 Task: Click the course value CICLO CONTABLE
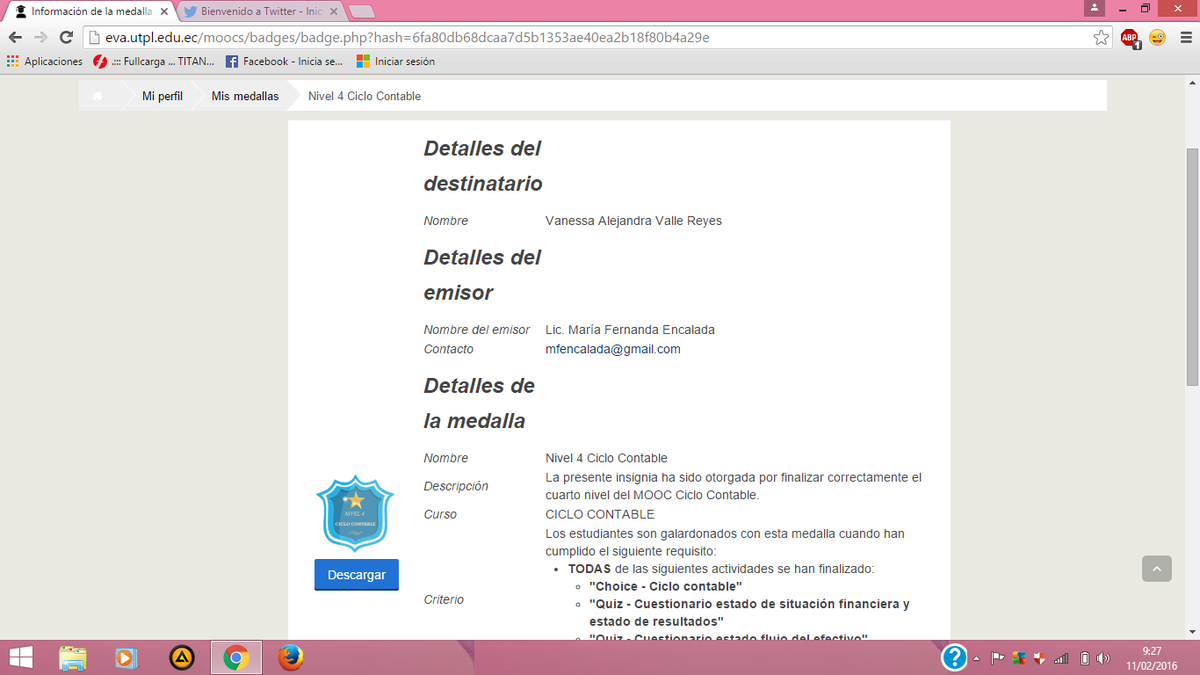click(x=600, y=514)
